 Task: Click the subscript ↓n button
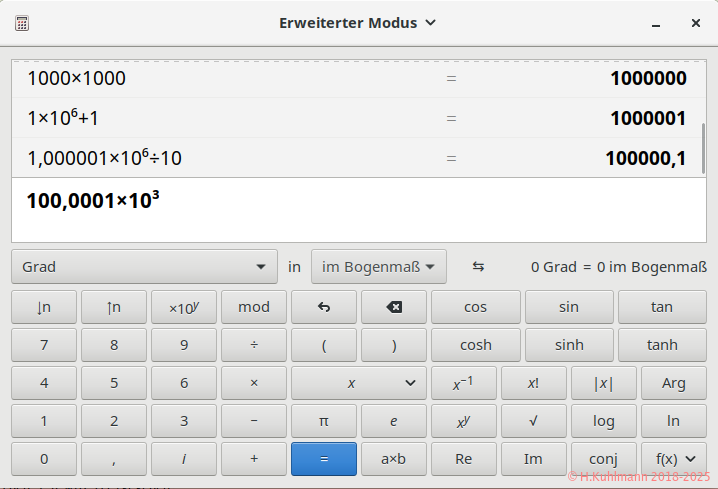[44, 307]
